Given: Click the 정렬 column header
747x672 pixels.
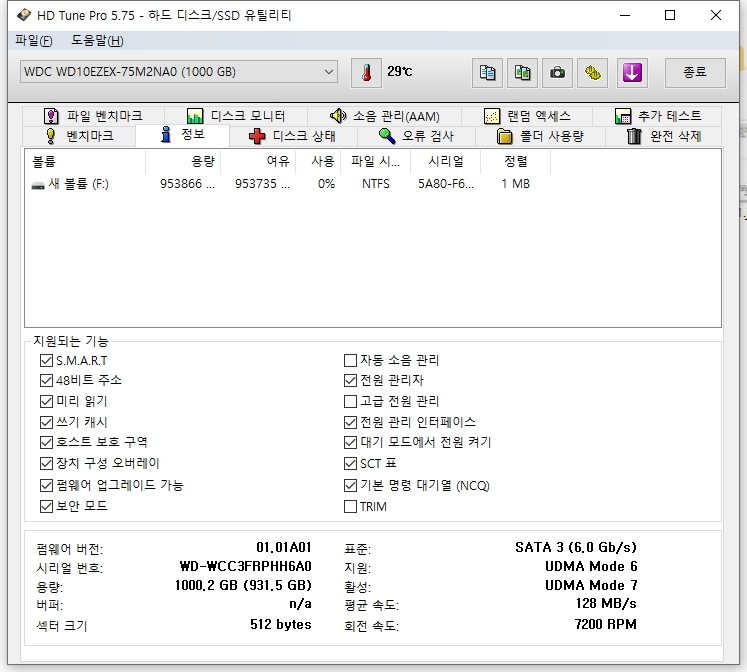Looking at the screenshot, I should pyautogui.click(x=515, y=162).
